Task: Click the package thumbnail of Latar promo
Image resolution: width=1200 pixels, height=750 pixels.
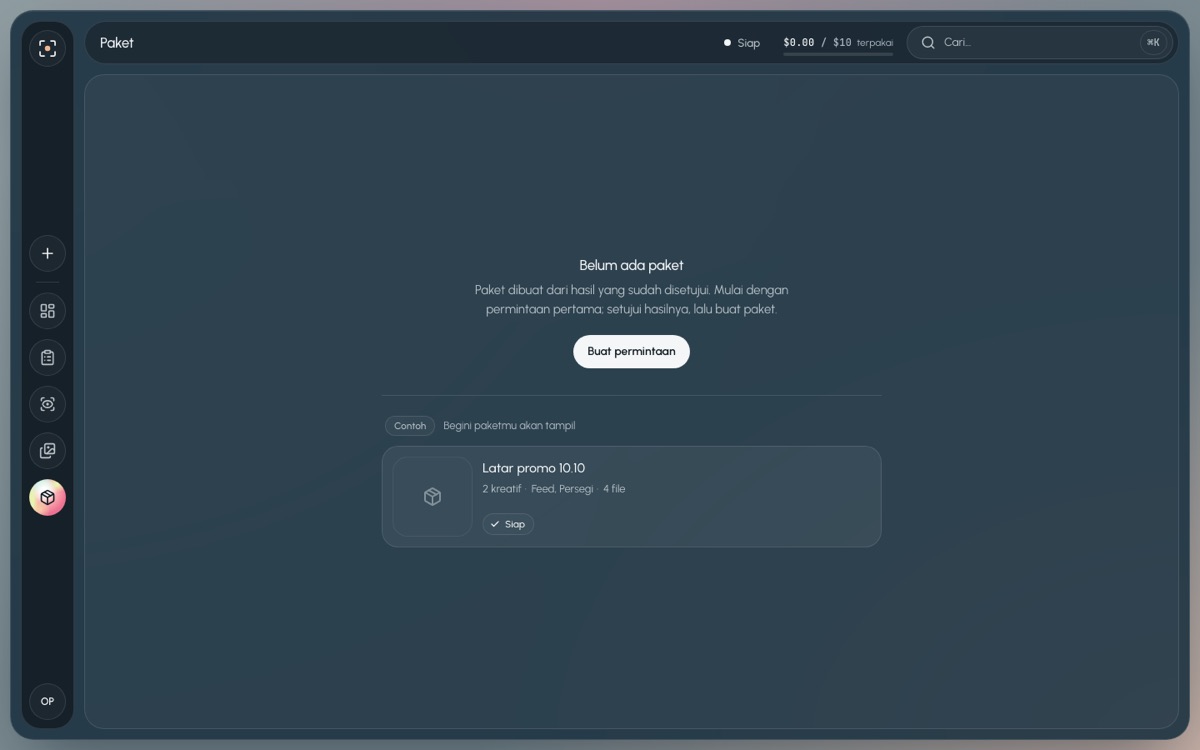Action: click(x=432, y=497)
